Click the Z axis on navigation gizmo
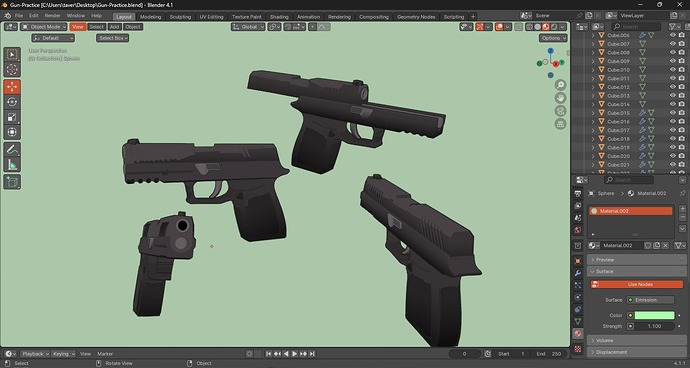This screenshot has height=368, width=690. tap(551, 51)
